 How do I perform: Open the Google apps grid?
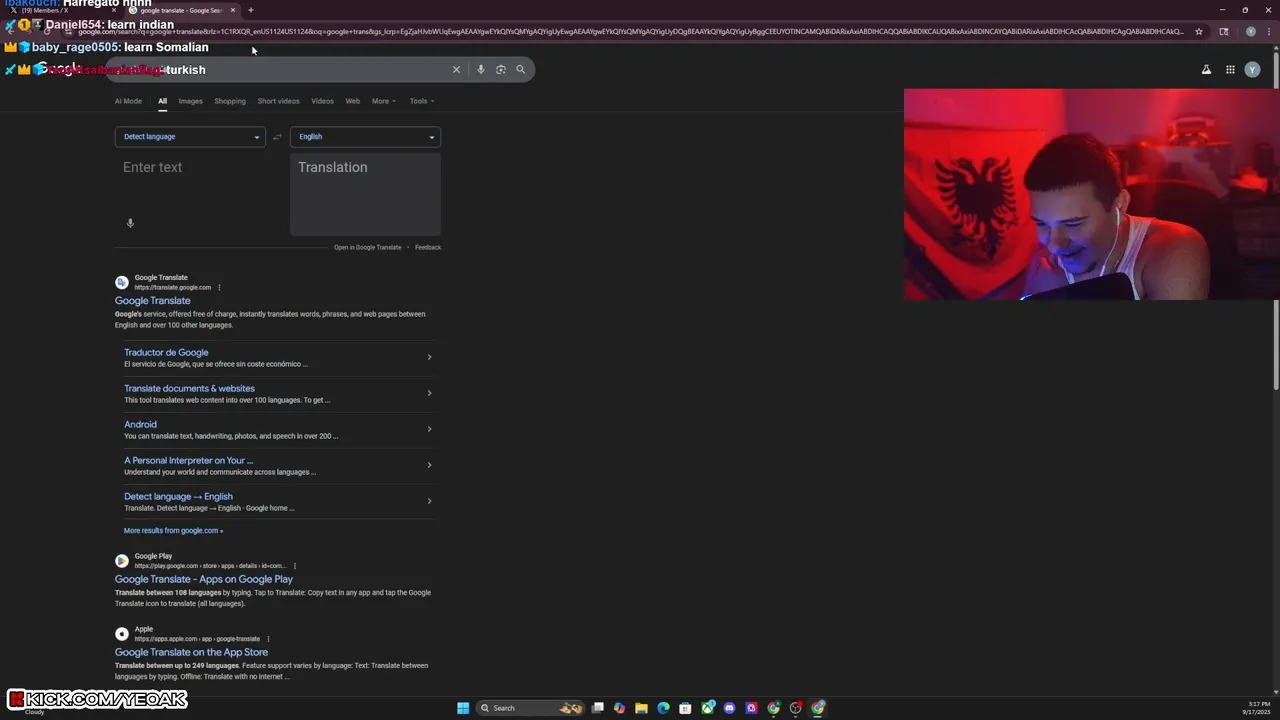[x=1230, y=70]
